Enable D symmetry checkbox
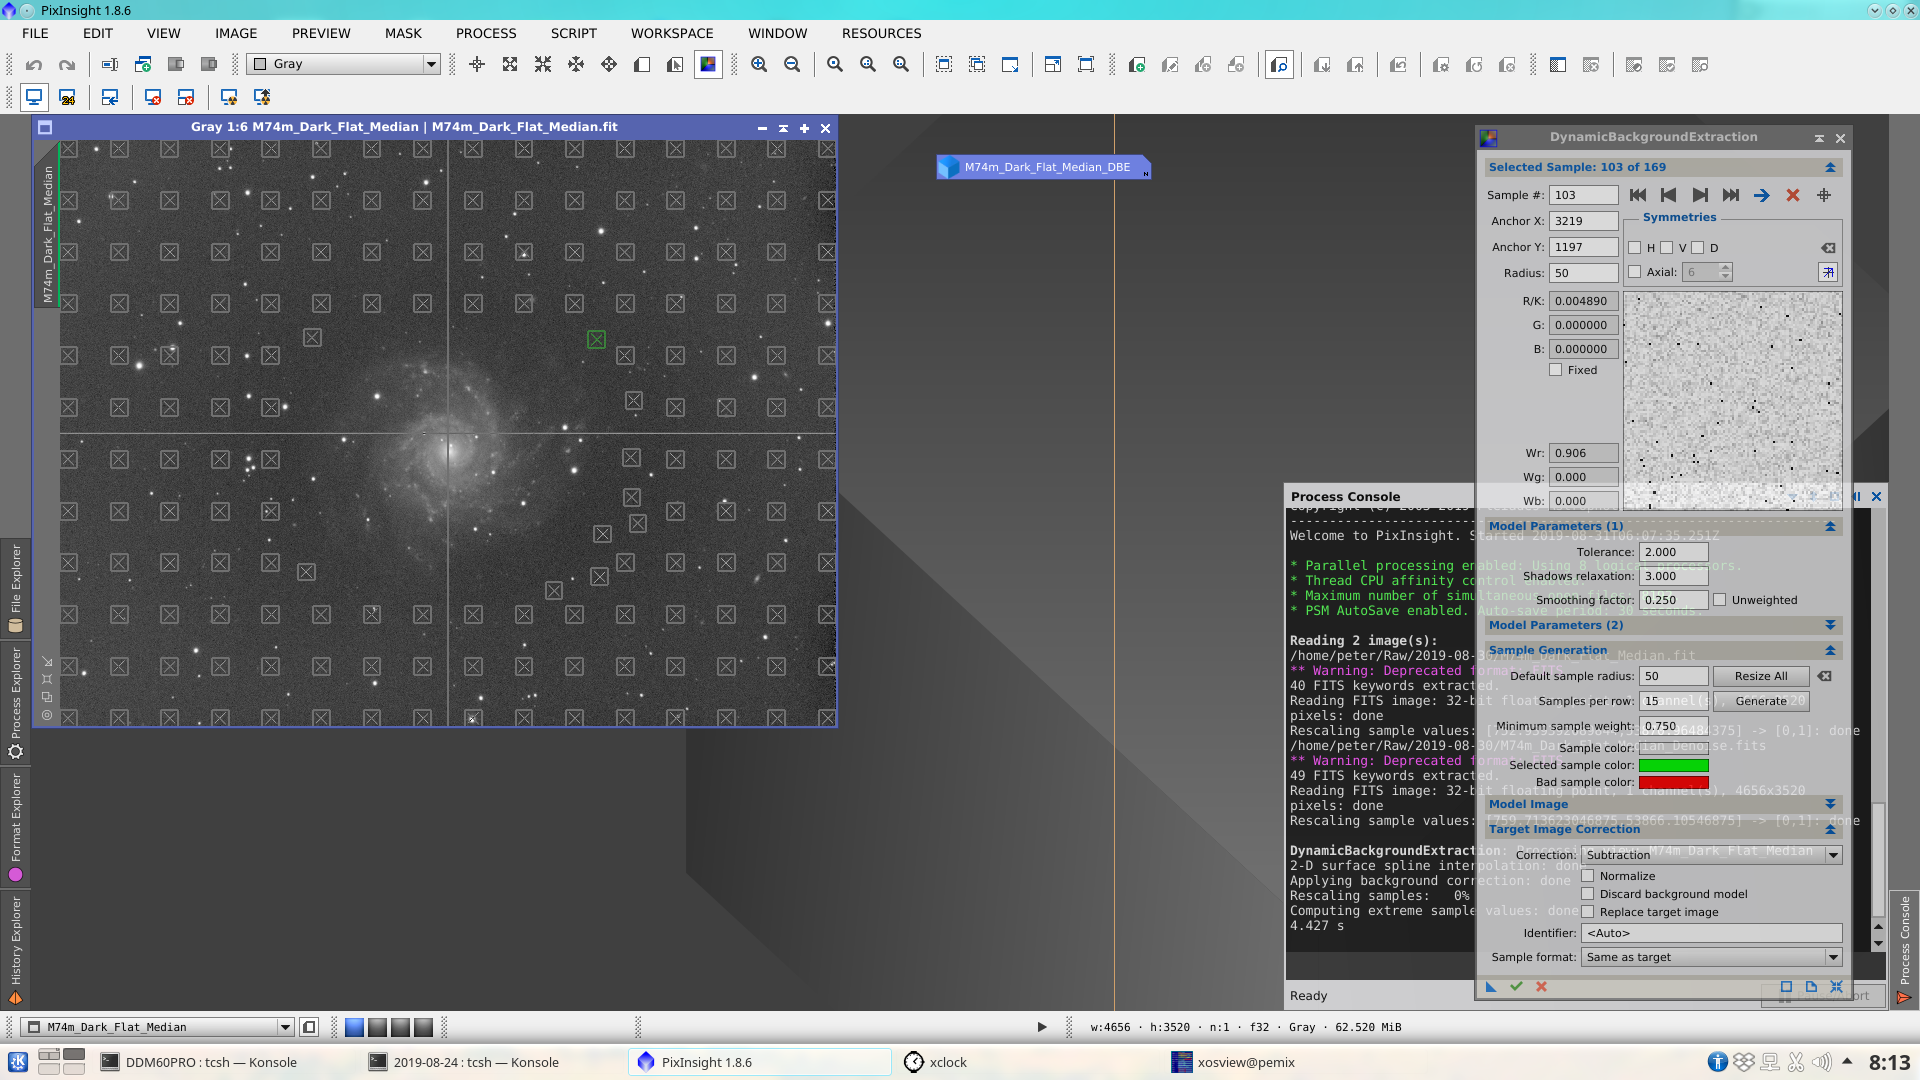Screen dimensions: 1920x1080 1697,248
